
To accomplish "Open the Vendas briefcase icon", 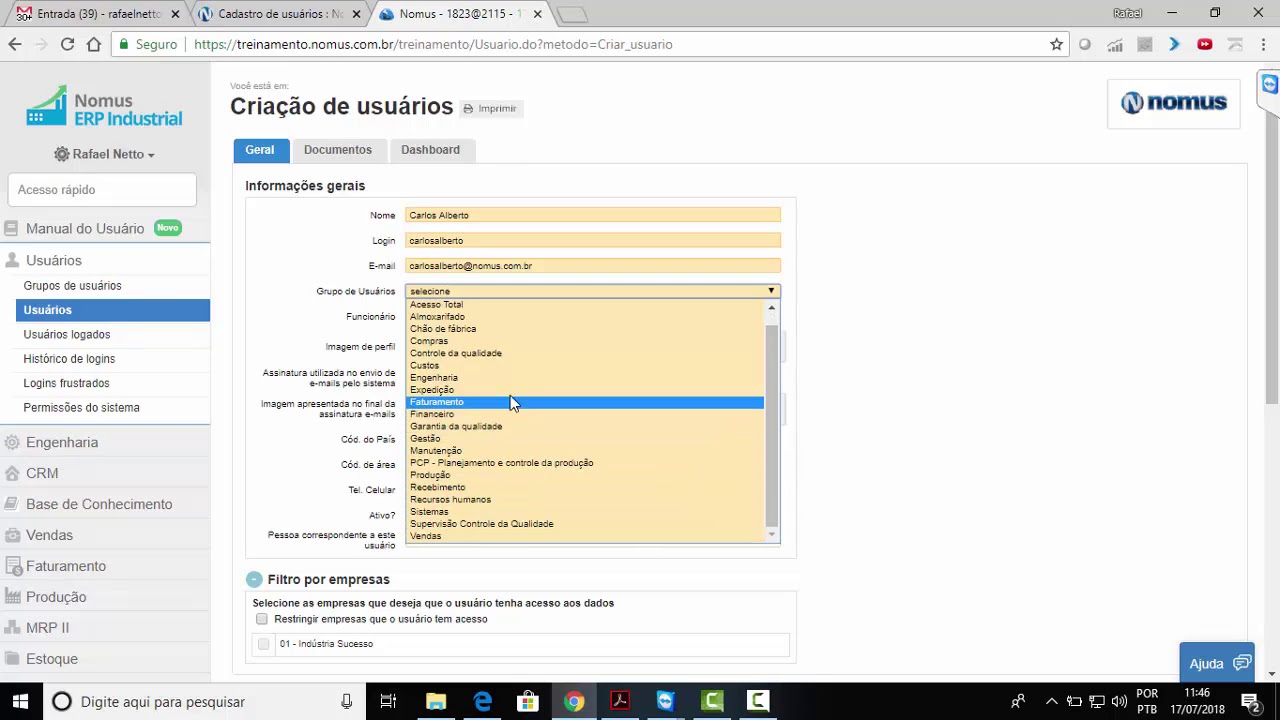I will click(x=12, y=535).
